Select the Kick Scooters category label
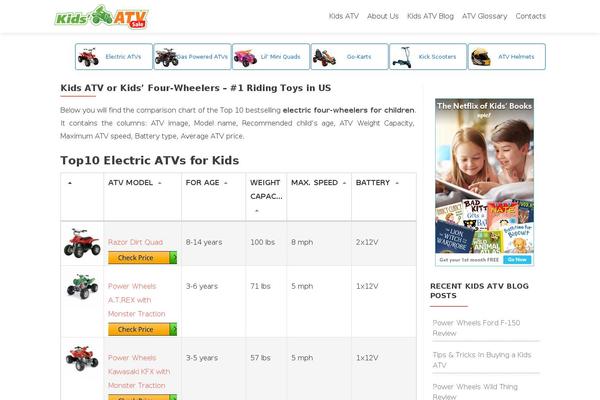600x400 pixels. click(x=437, y=57)
